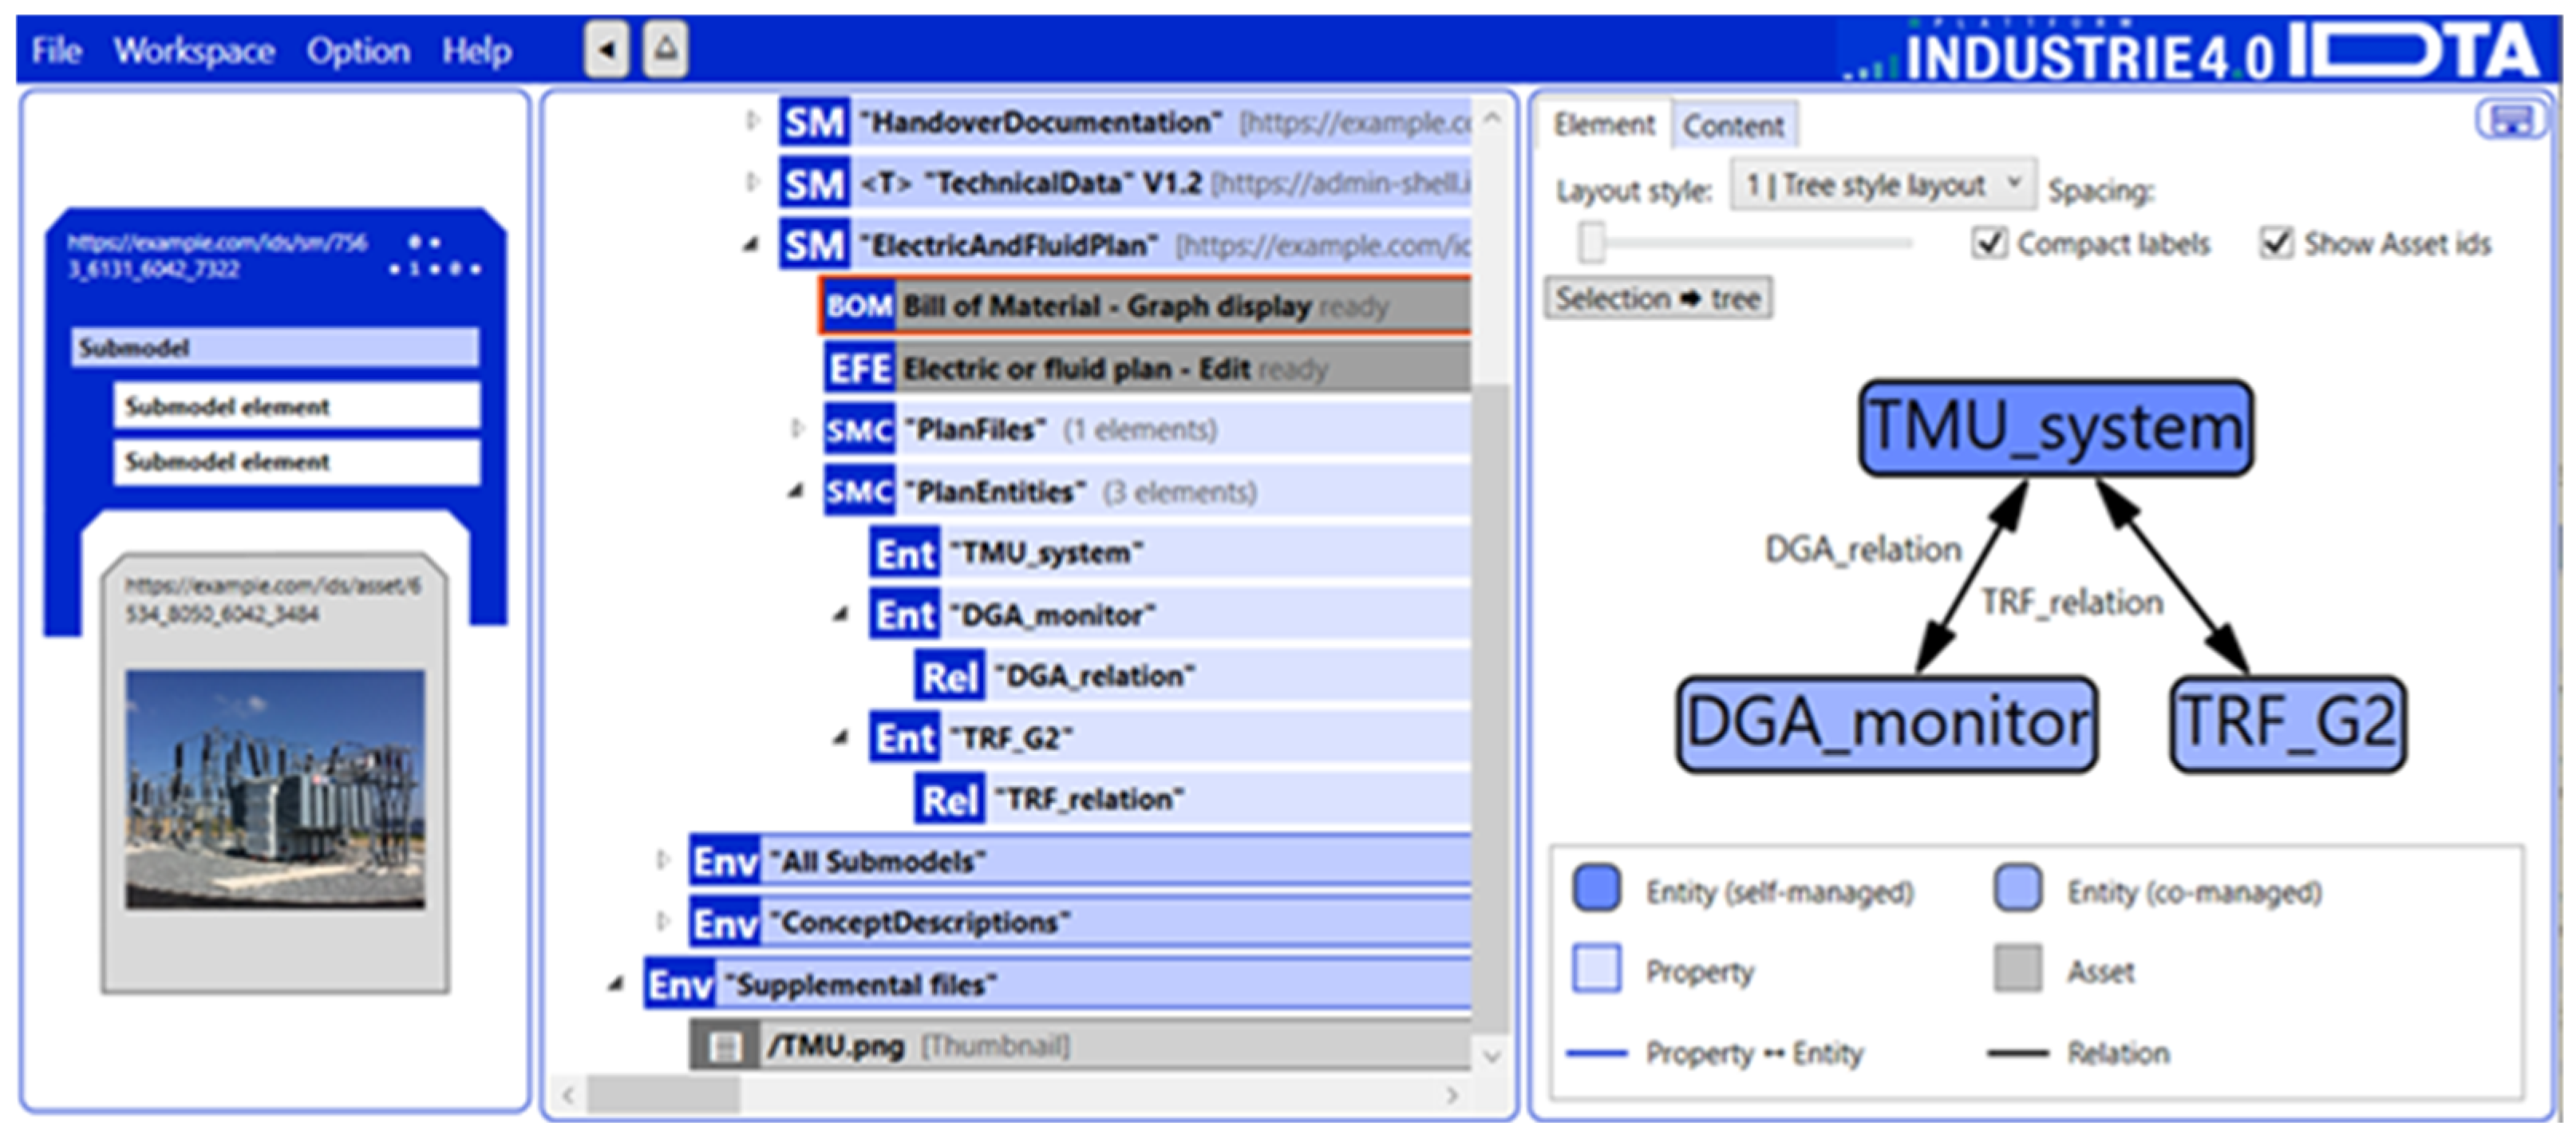Open the Workspace menu
The width and height of the screenshot is (2576, 1142).
click(x=194, y=50)
